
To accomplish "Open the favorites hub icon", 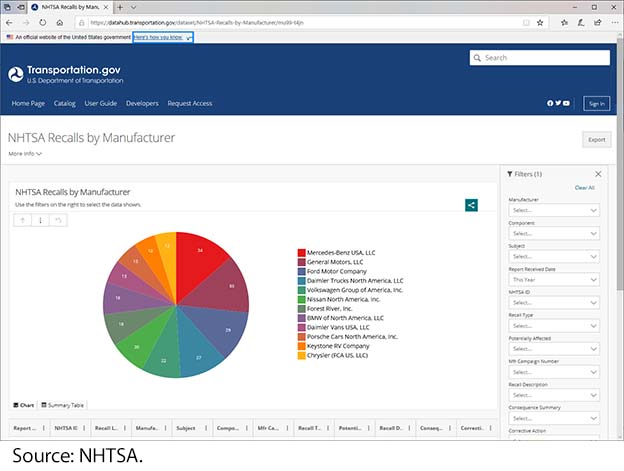I will (x=564, y=23).
